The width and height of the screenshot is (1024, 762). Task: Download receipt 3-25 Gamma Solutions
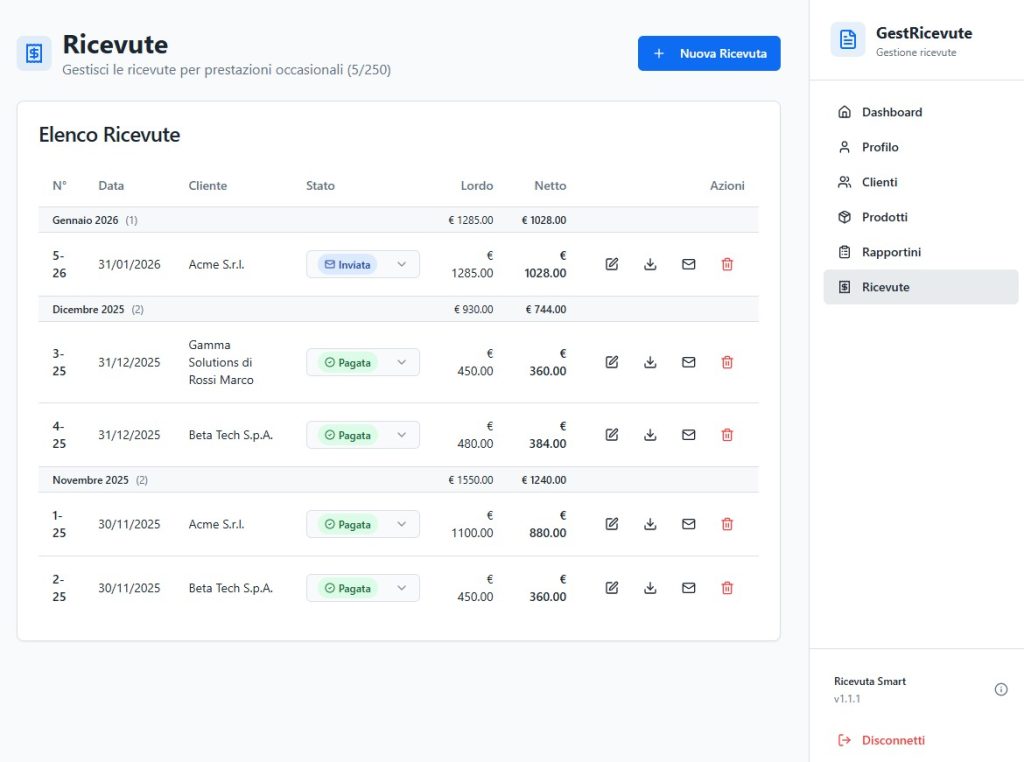pyautogui.click(x=650, y=362)
